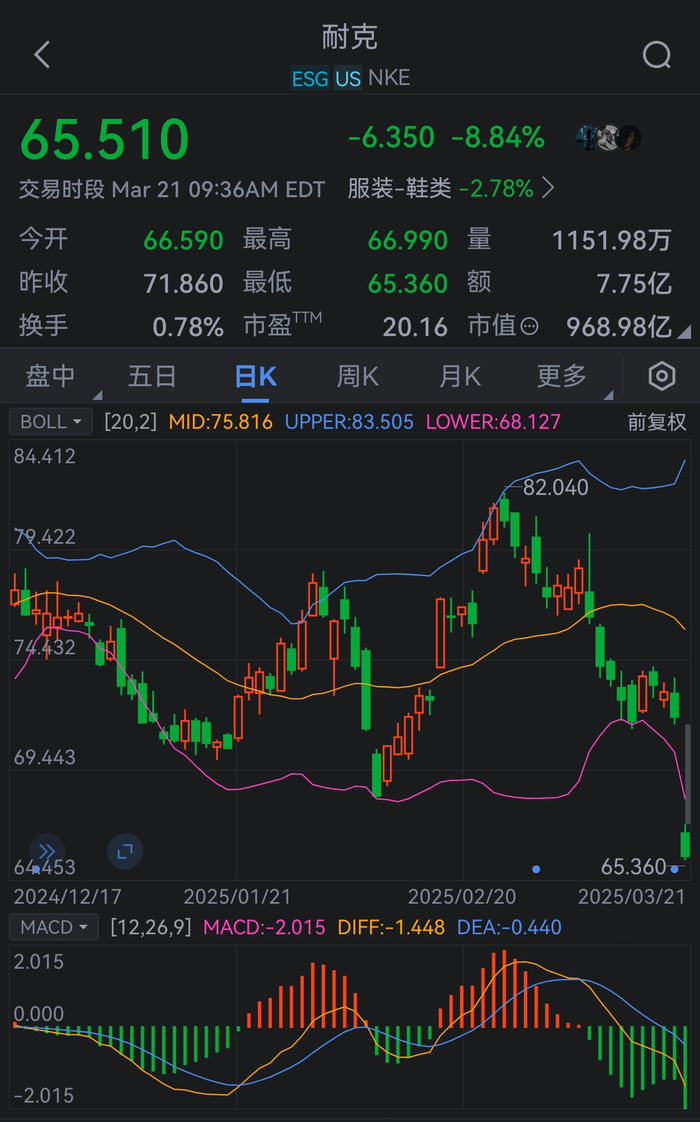Tap the 82.040 high price label
Image resolution: width=700 pixels, height=1122 pixels.
click(x=555, y=487)
